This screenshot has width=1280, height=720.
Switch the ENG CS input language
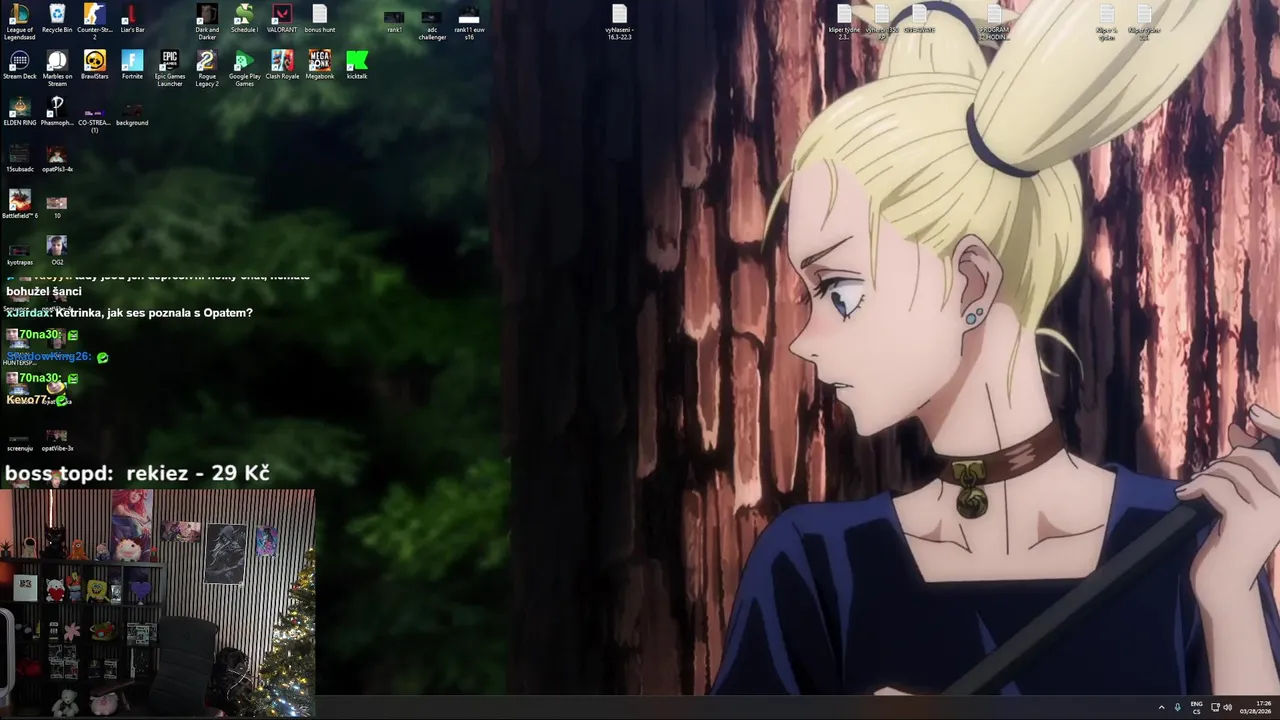[x=1197, y=707]
